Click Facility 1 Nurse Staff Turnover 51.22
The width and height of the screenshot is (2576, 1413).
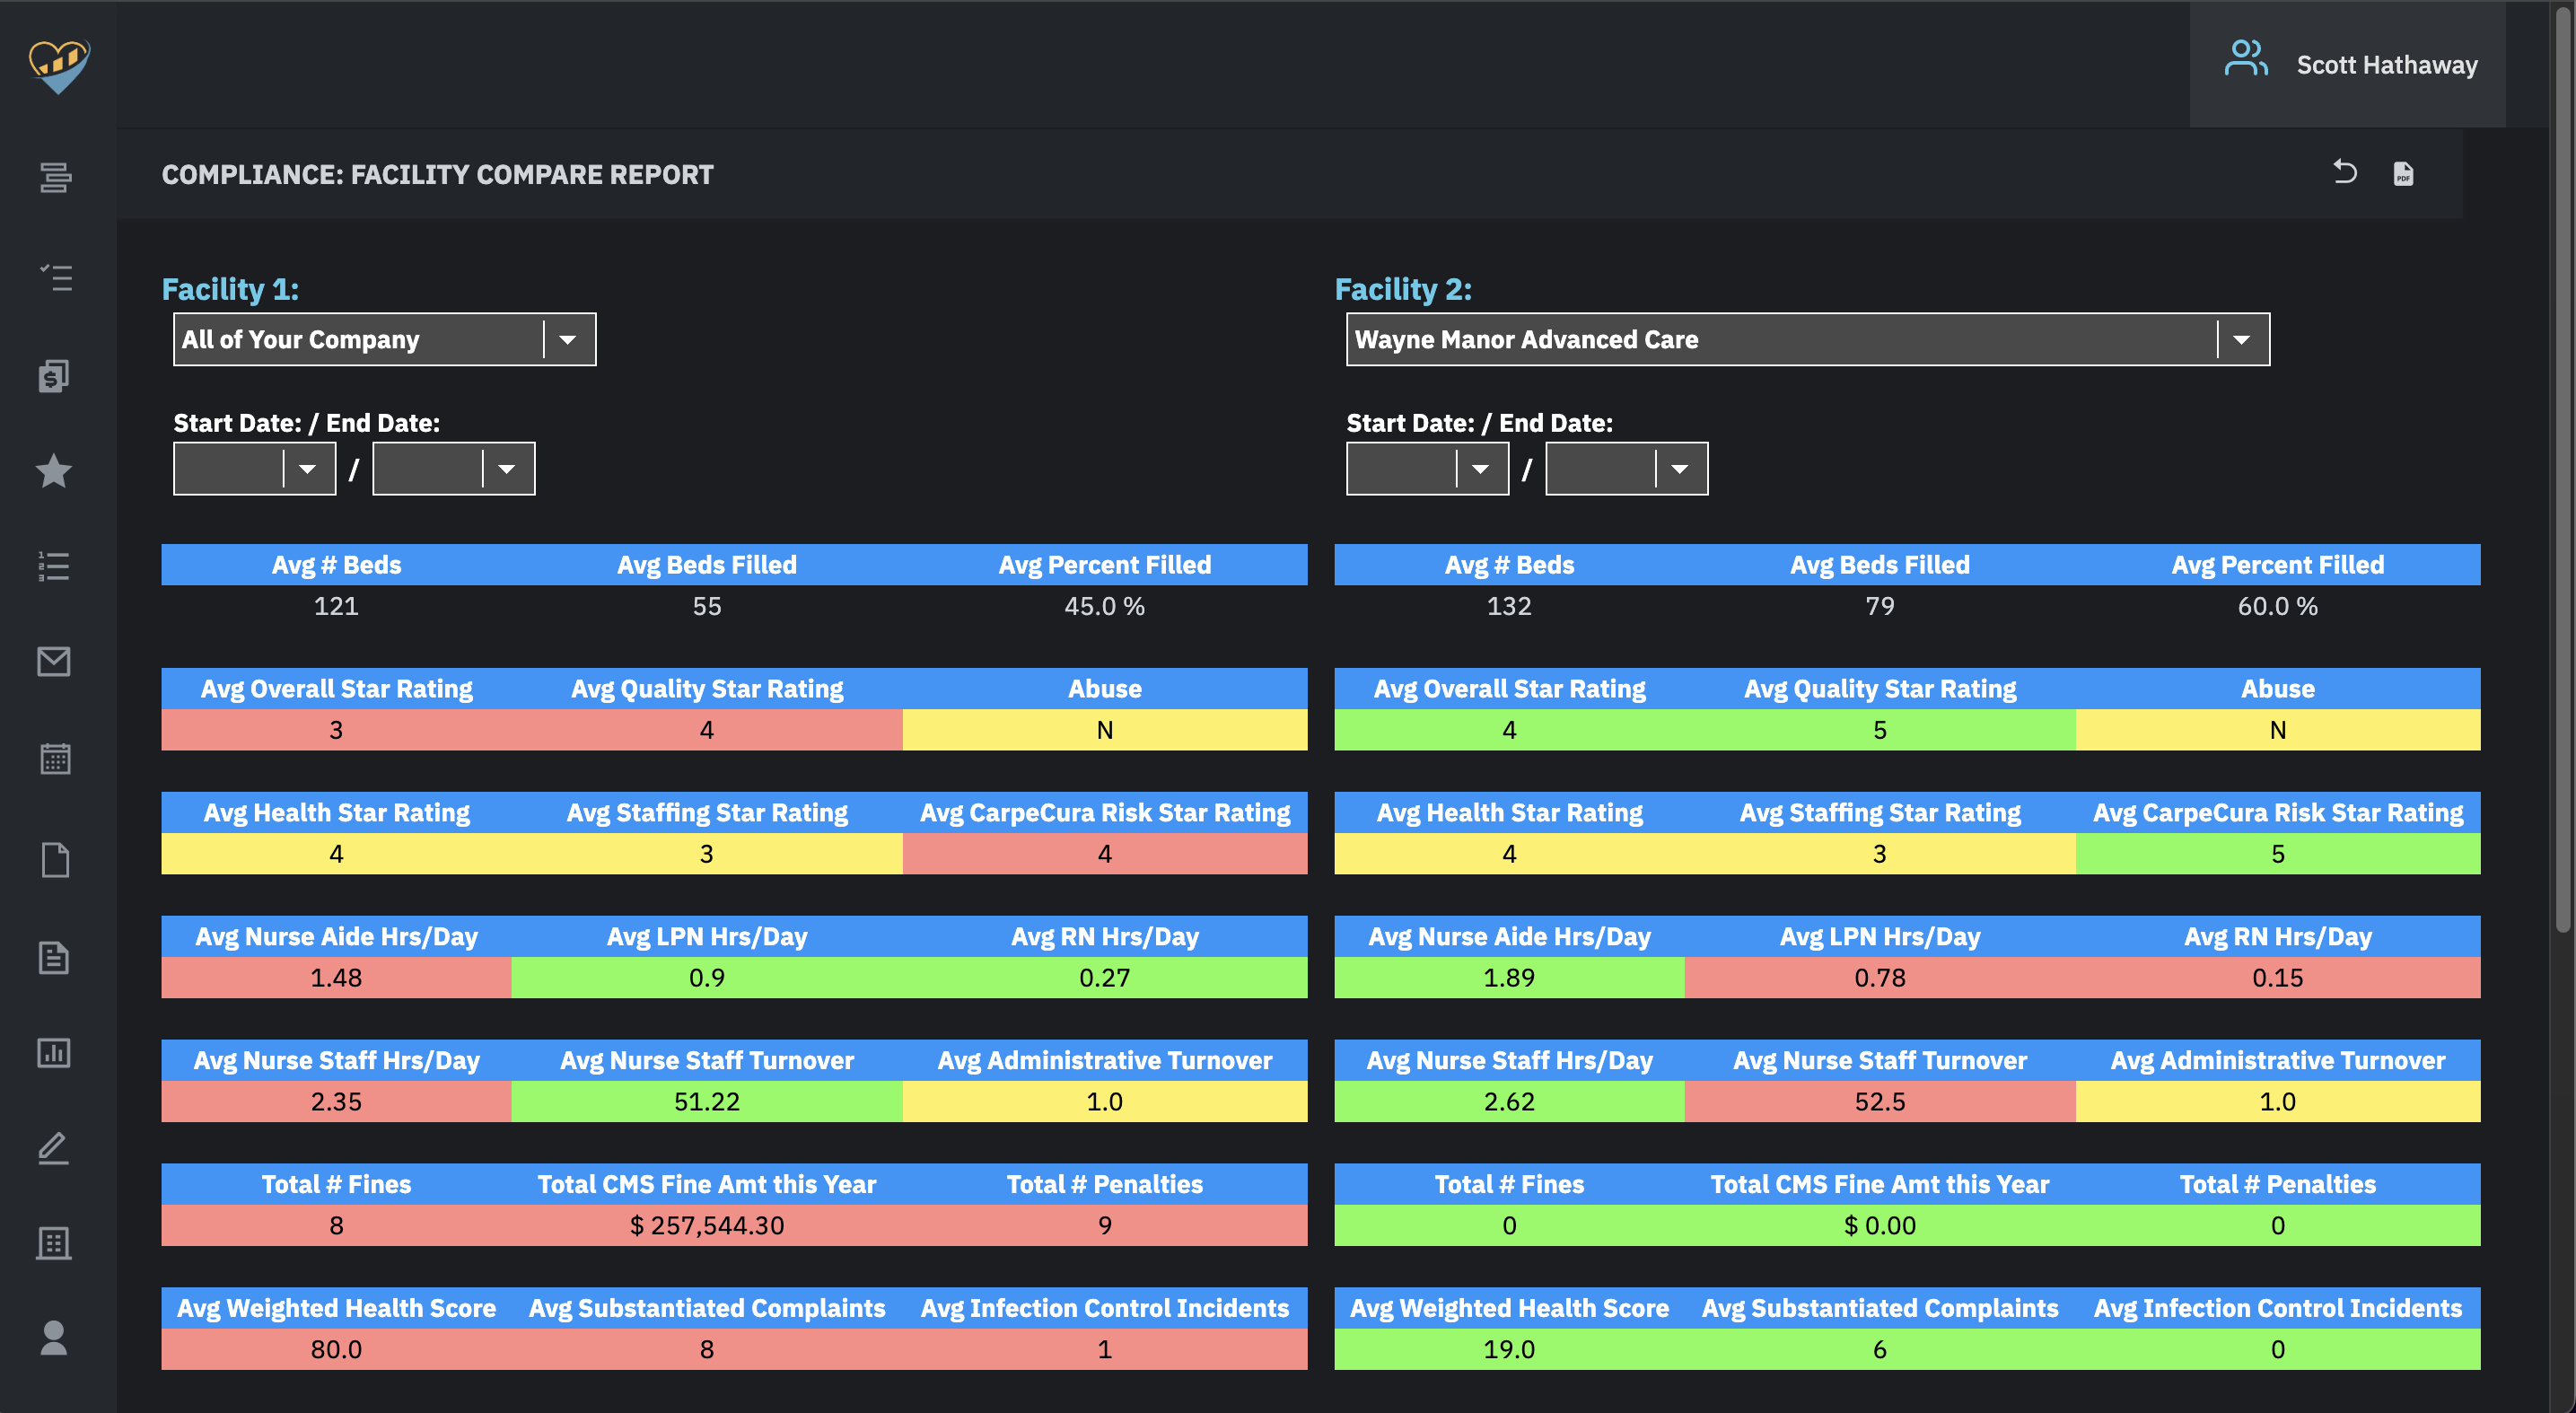(x=707, y=1101)
